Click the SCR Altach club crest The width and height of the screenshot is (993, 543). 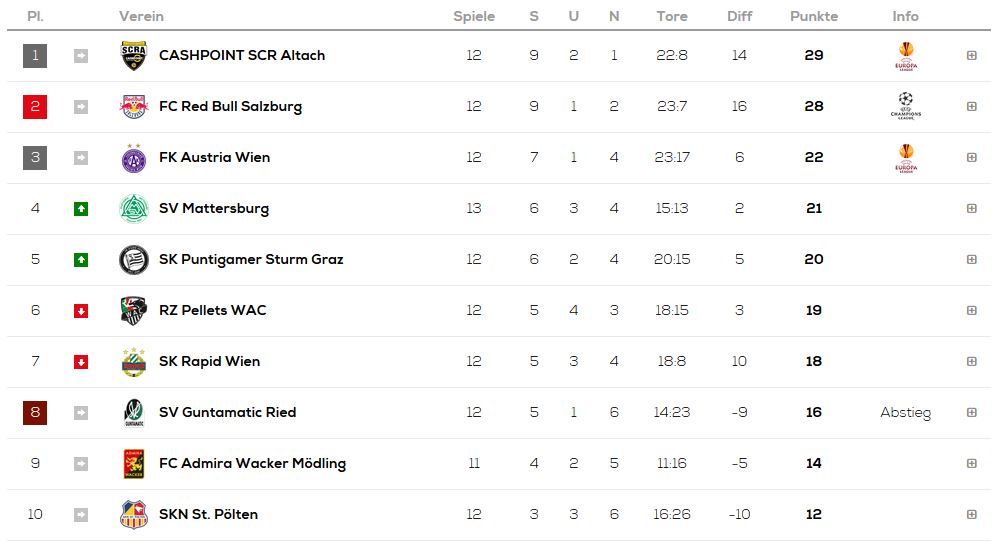[x=134, y=56]
